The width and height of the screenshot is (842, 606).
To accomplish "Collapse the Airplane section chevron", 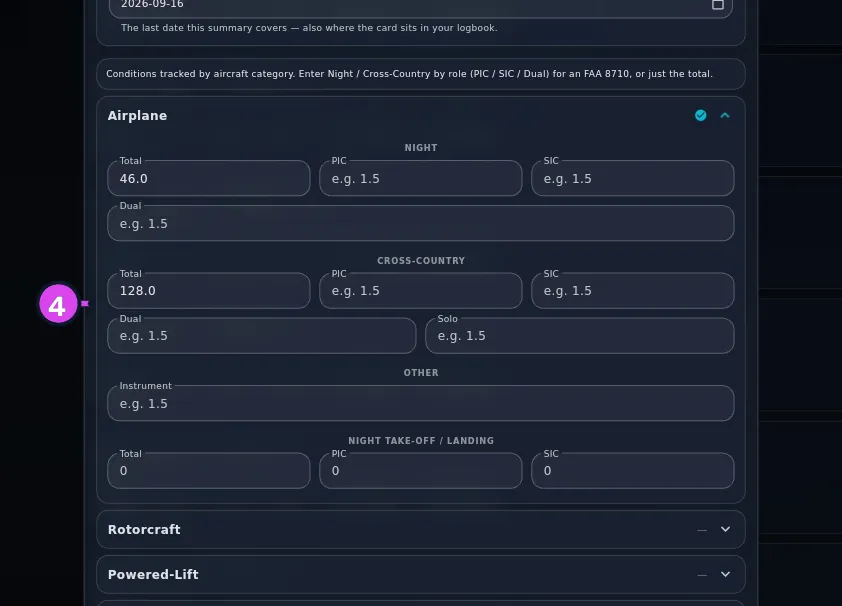I will pos(725,115).
